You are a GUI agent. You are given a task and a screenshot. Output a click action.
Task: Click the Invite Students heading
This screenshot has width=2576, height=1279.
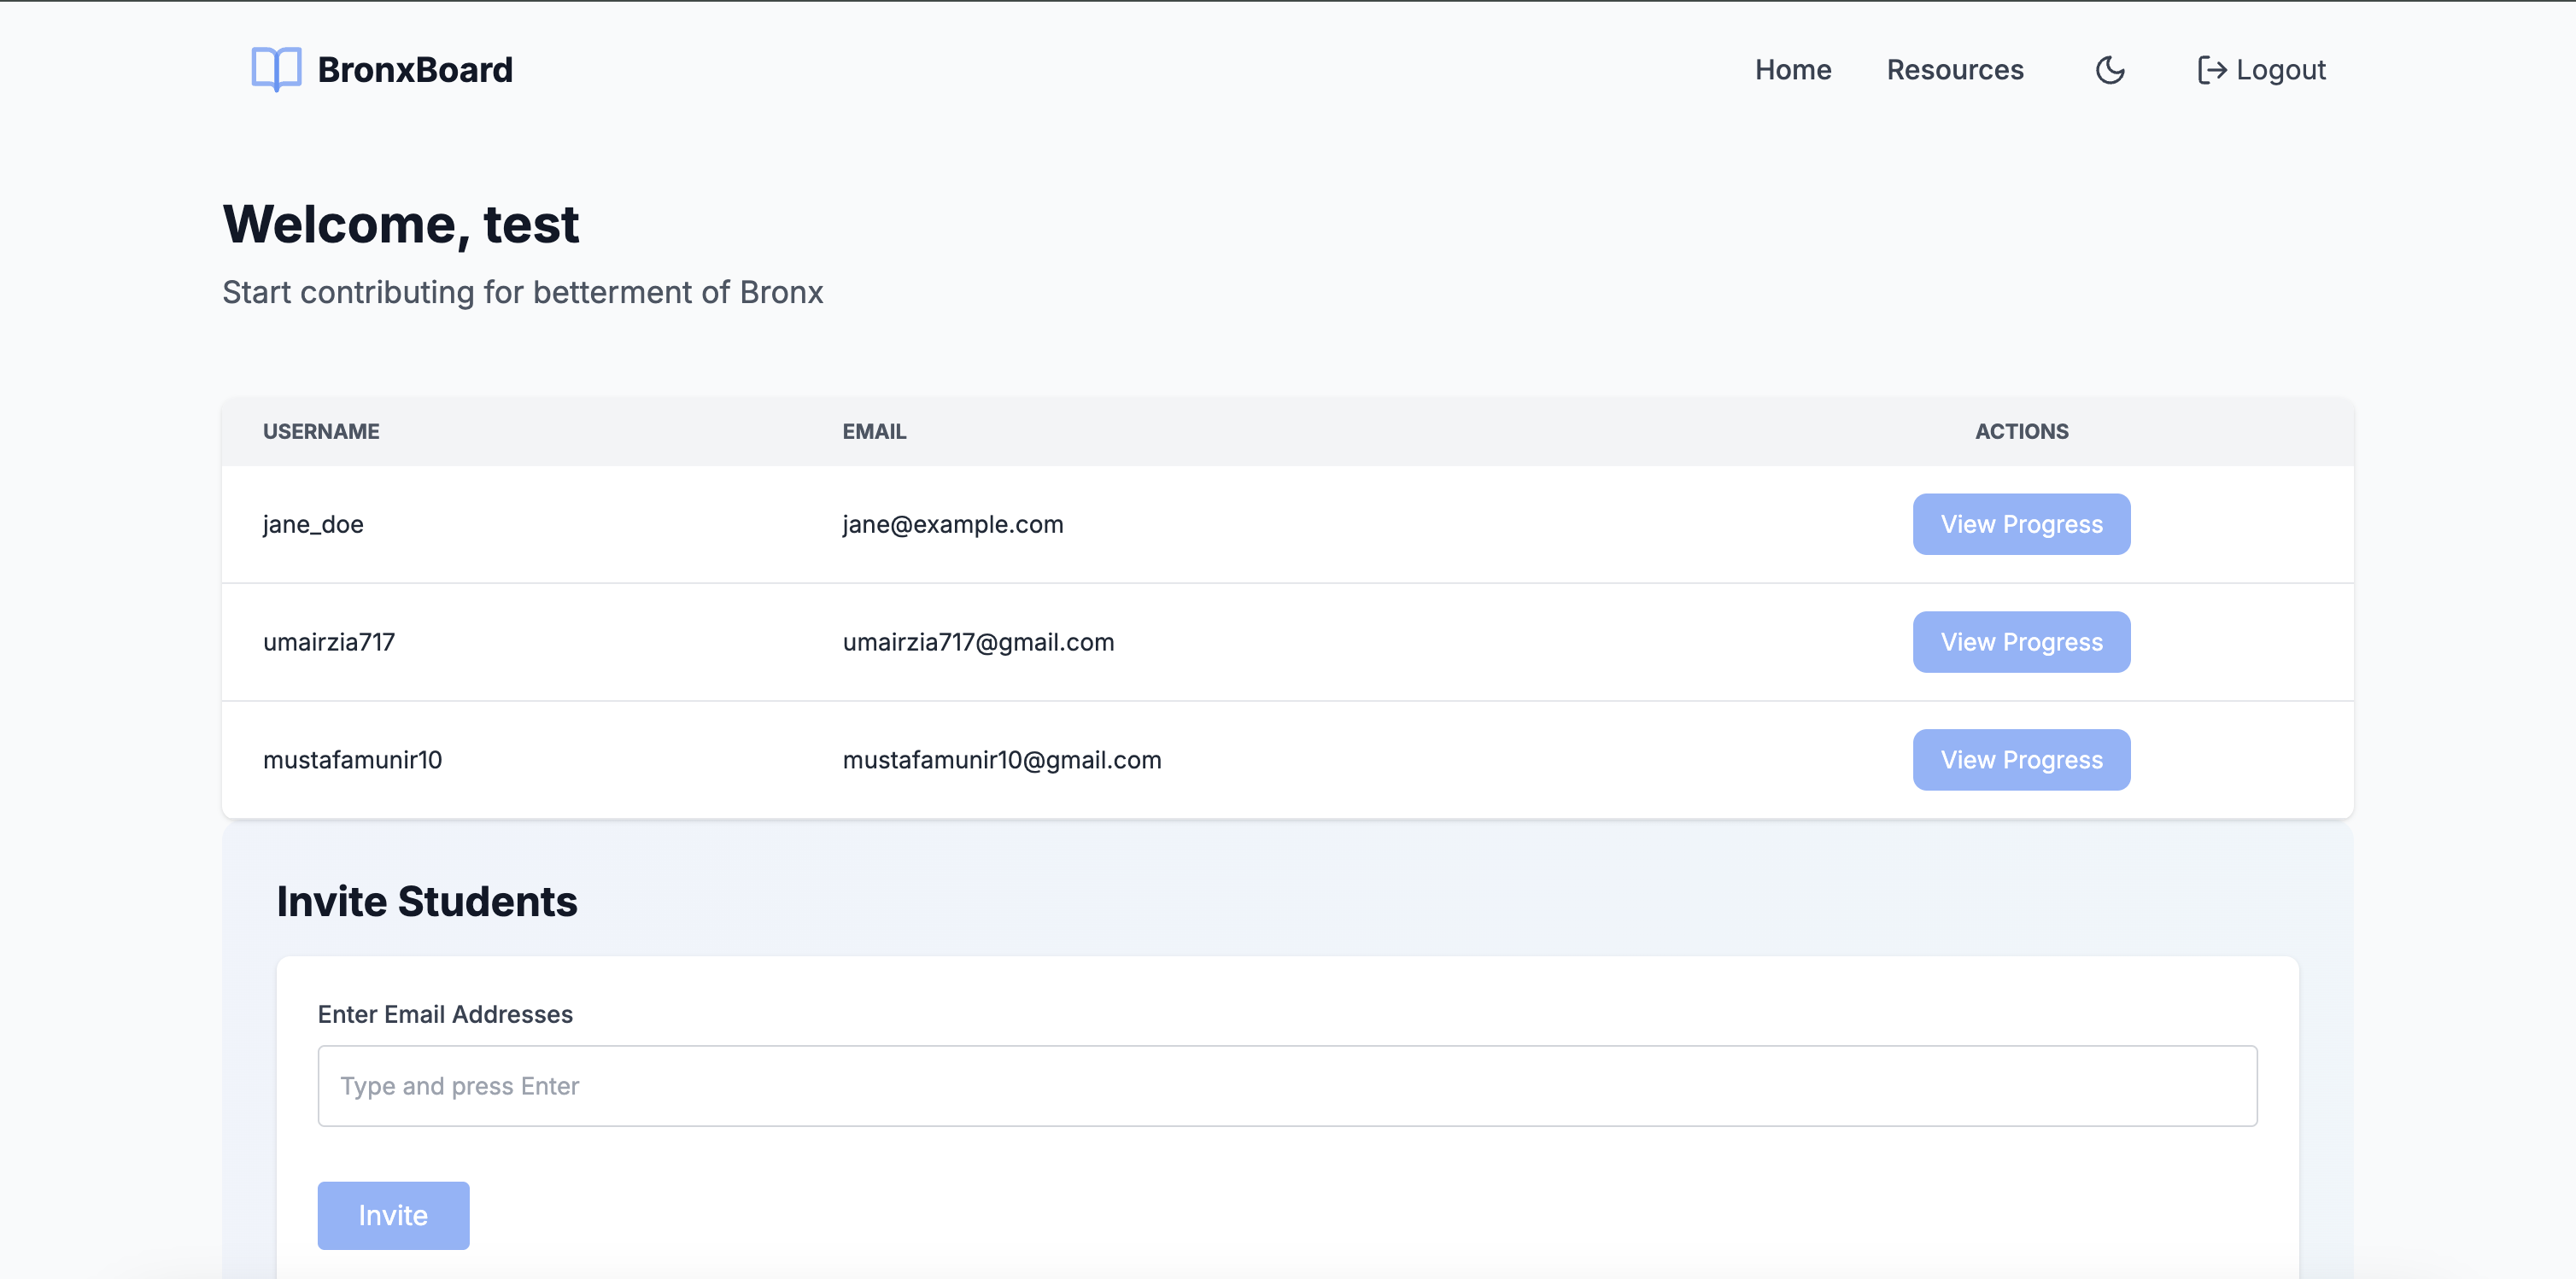pos(427,901)
